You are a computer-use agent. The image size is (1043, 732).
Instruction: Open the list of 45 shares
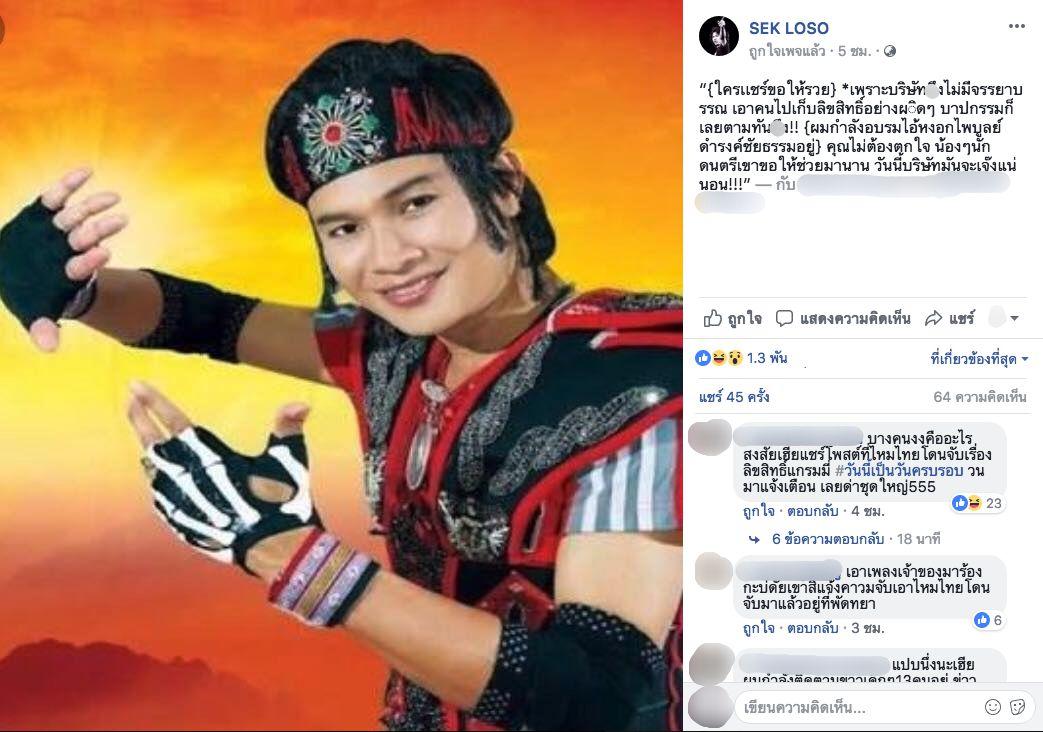click(734, 397)
